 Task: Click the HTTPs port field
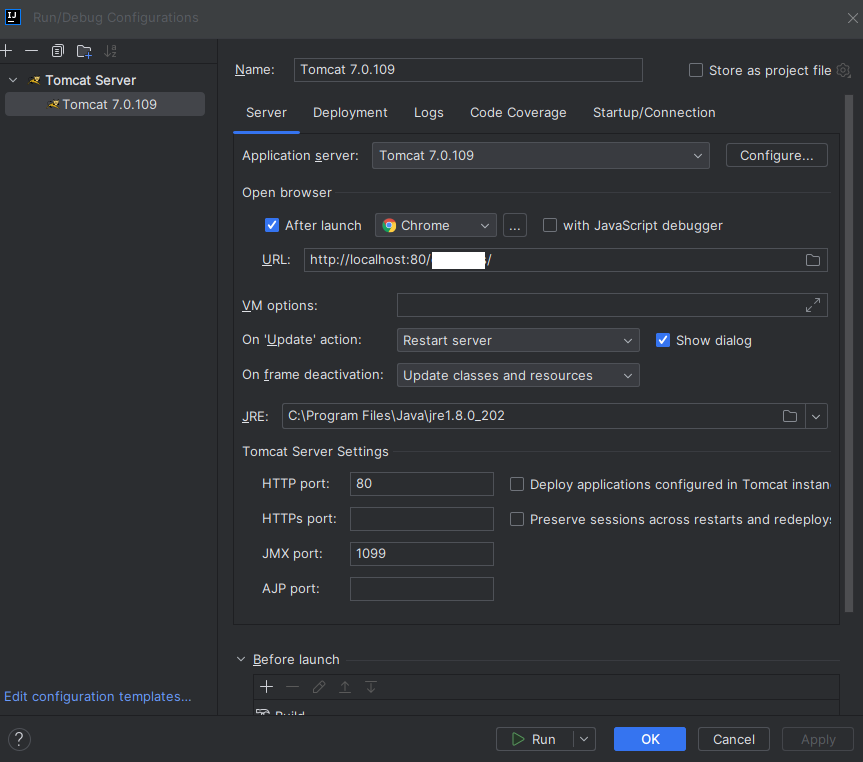coord(422,519)
